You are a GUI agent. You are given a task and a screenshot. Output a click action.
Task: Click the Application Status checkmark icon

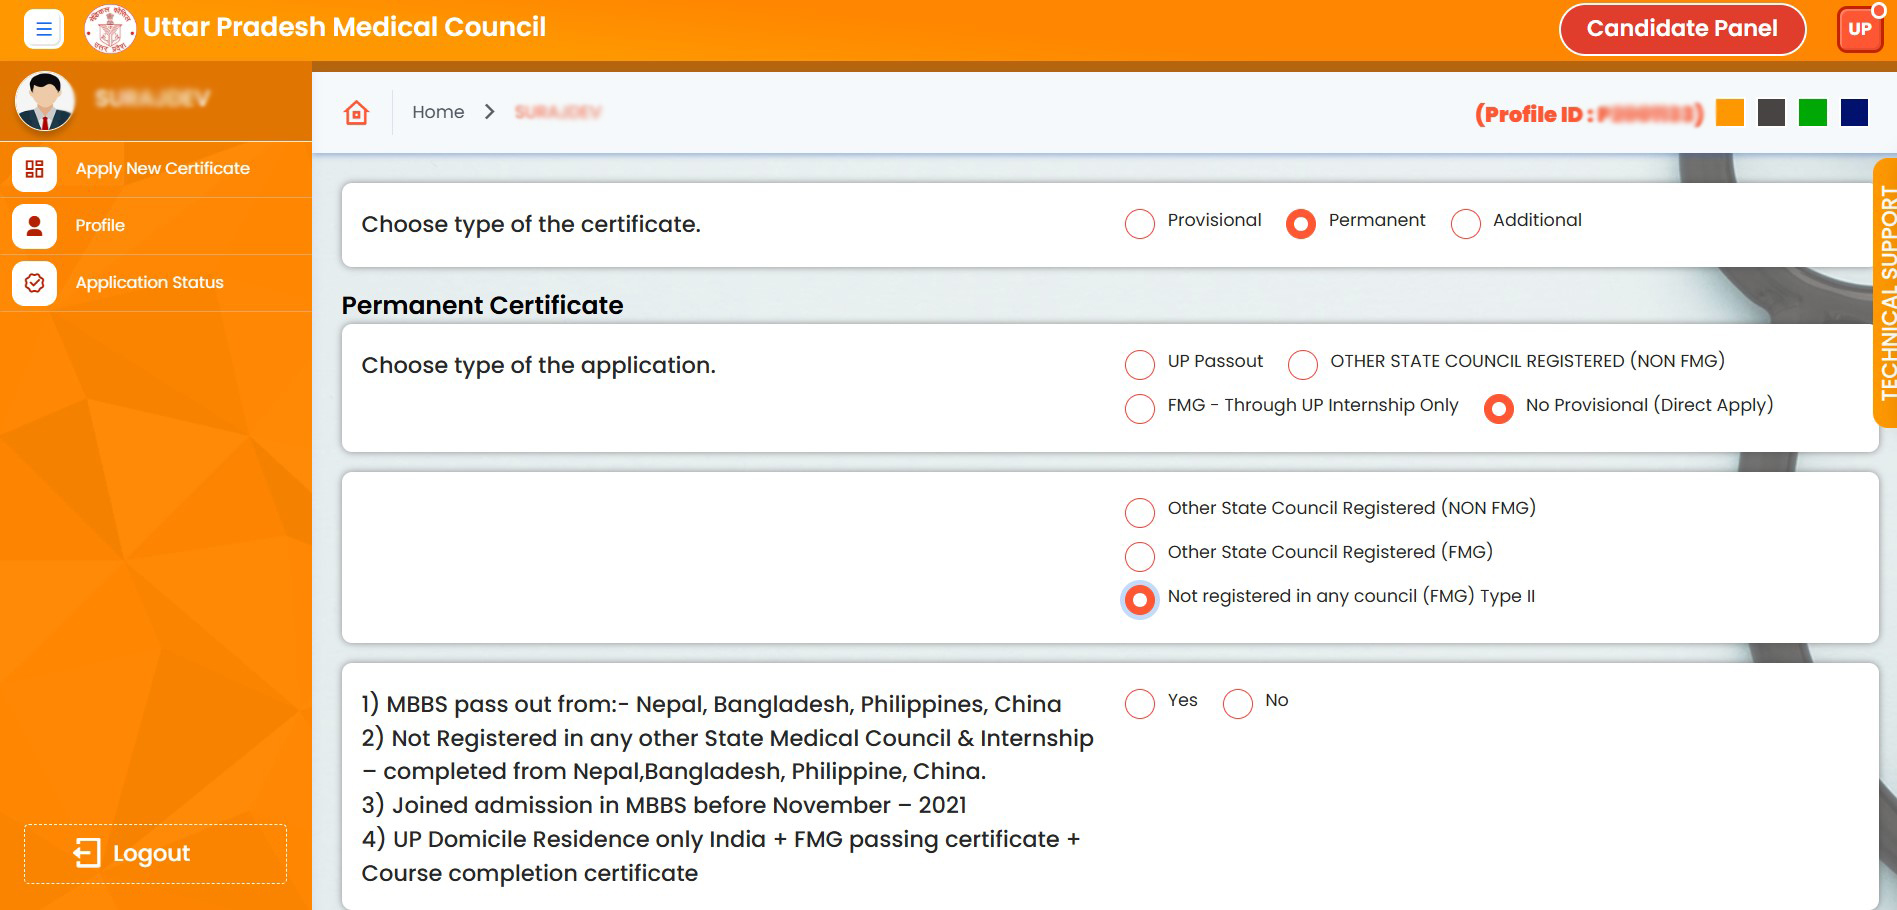(x=34, y=283)
